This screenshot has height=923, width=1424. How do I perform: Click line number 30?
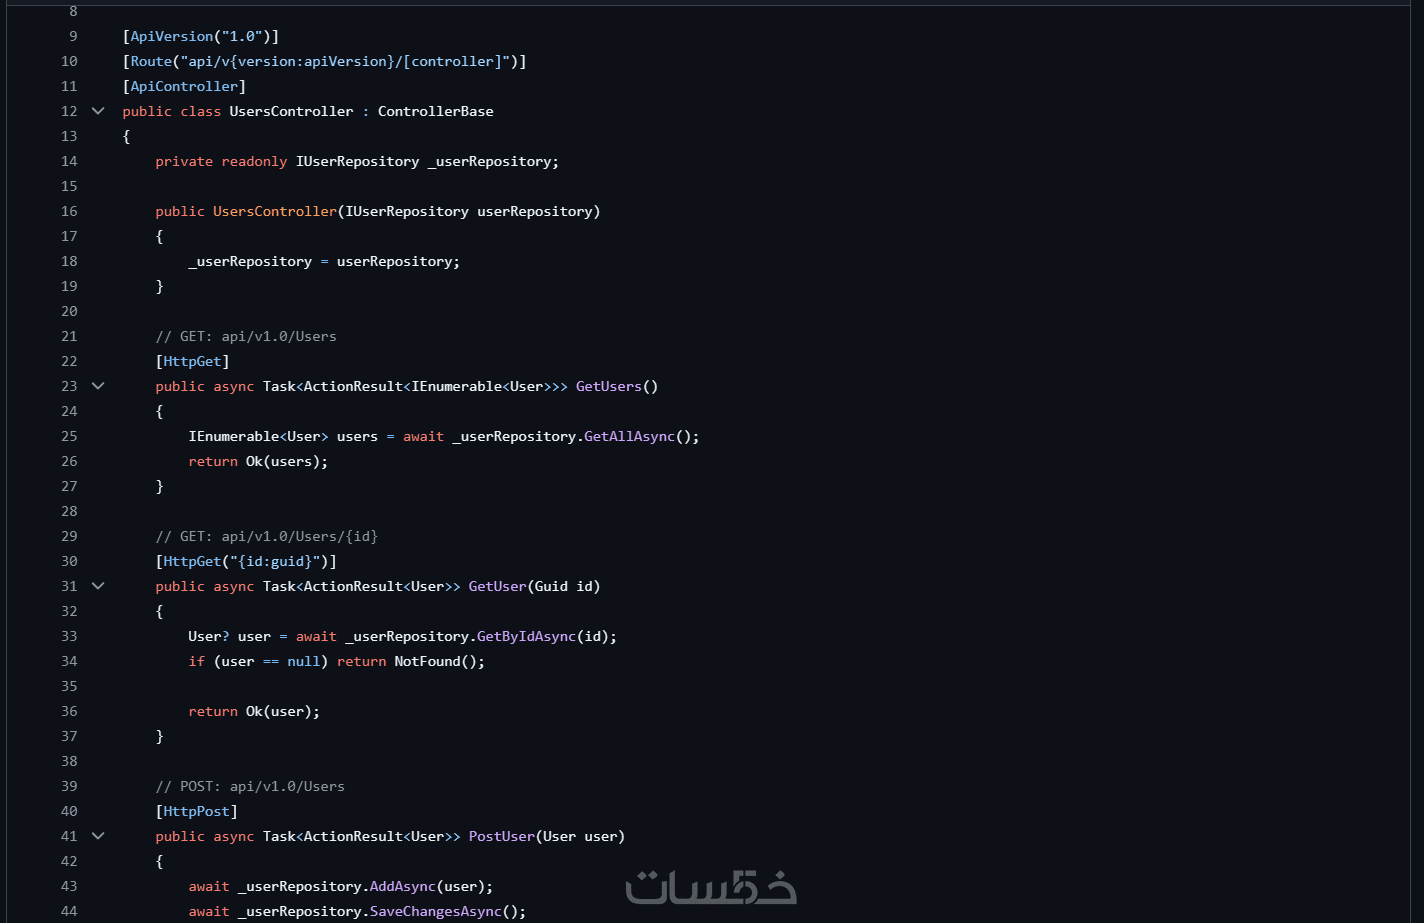click(x=69, y=561)
